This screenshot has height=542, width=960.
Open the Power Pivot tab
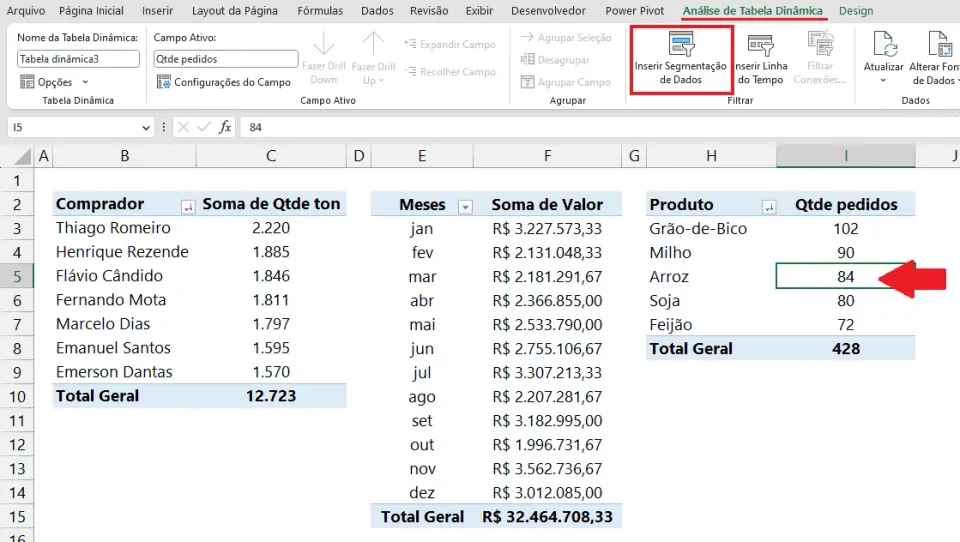tap(634, 10)
